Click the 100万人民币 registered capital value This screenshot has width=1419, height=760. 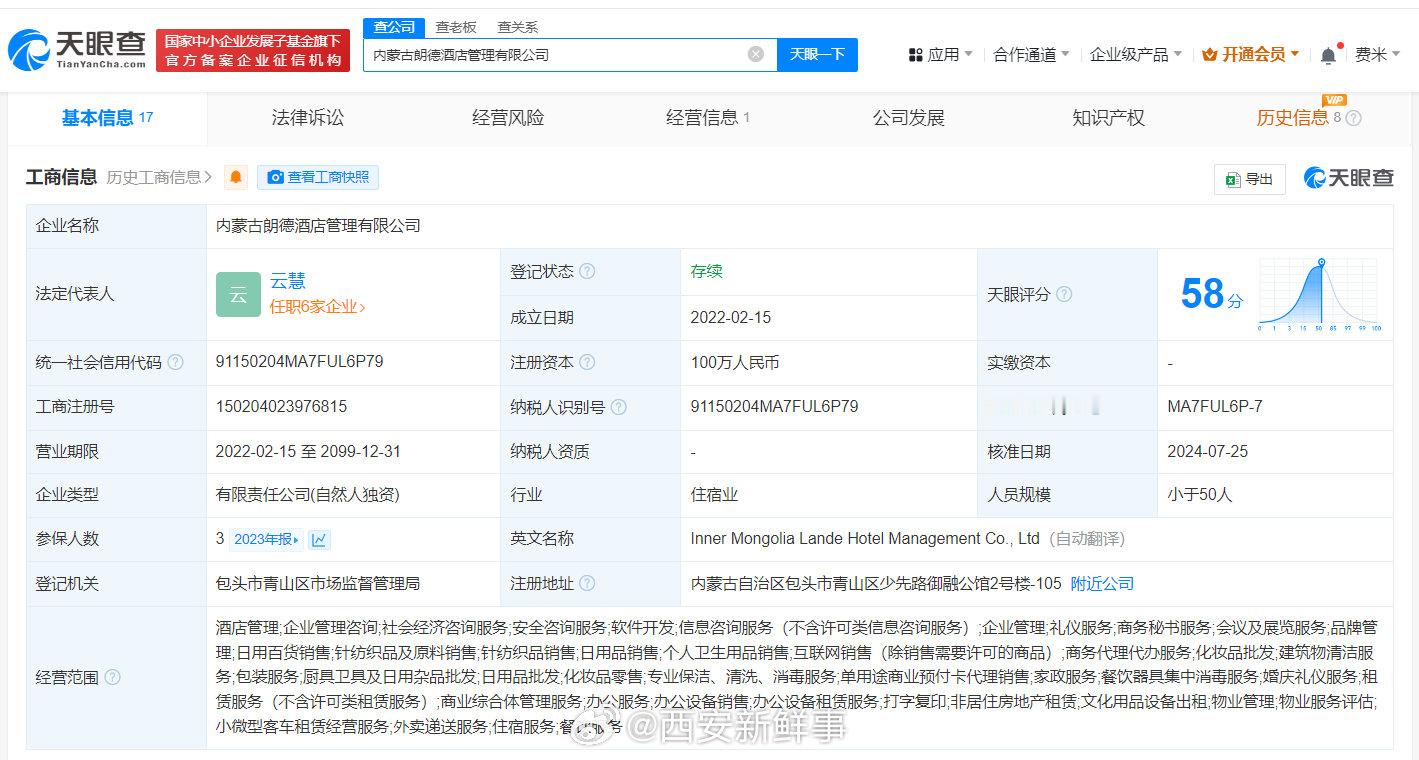[x=735, y=362]
